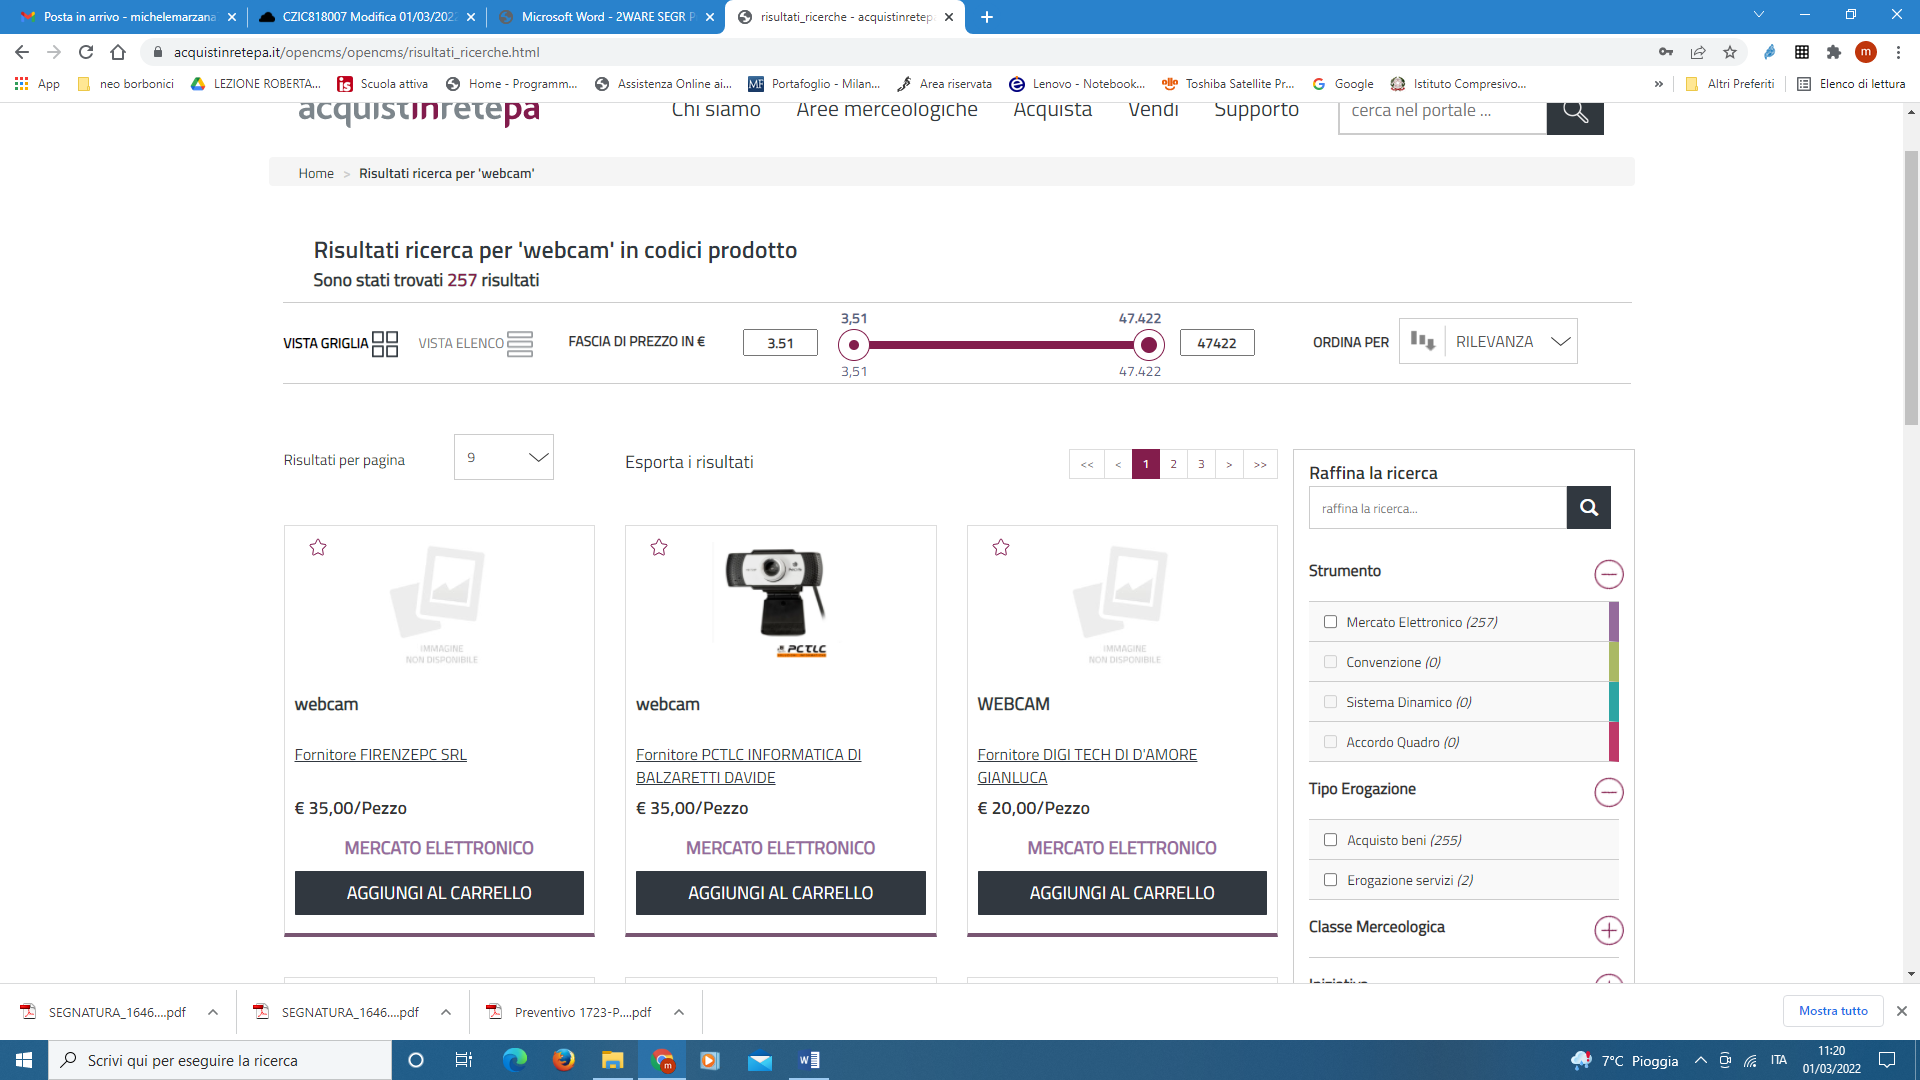Favorite the DIGI TECH WEBCAM with star
The image size is (1920, 1080).
pyautogui.click(x=1001, y=547)
